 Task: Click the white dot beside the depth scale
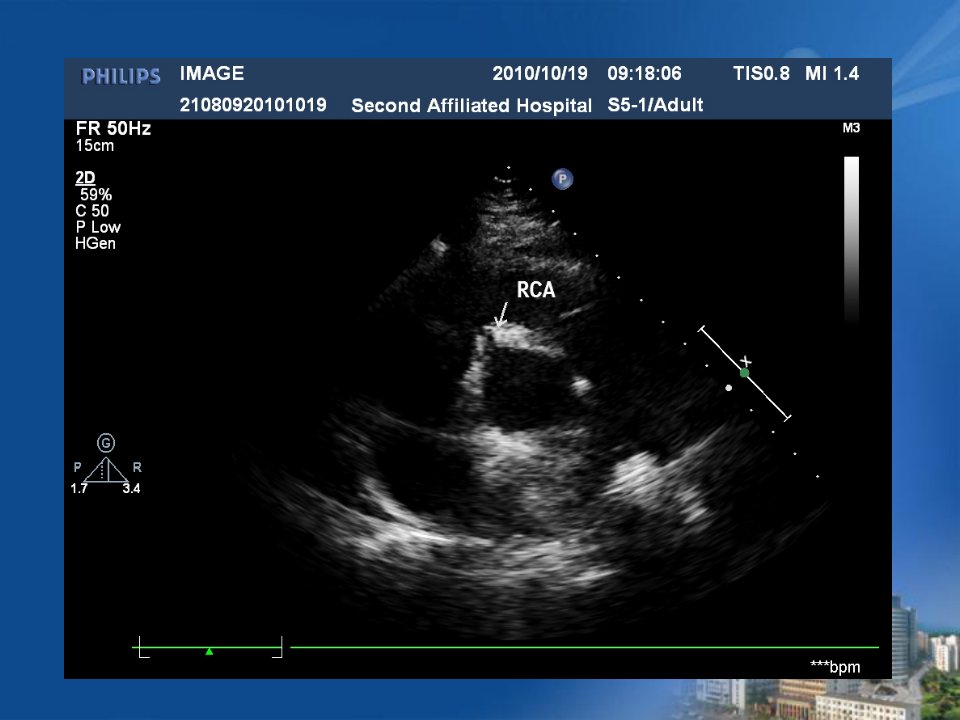729,388
